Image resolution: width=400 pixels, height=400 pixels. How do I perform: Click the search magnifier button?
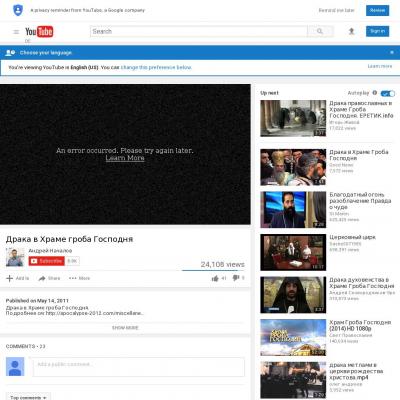pyautogui.click(x=320, y=31)
